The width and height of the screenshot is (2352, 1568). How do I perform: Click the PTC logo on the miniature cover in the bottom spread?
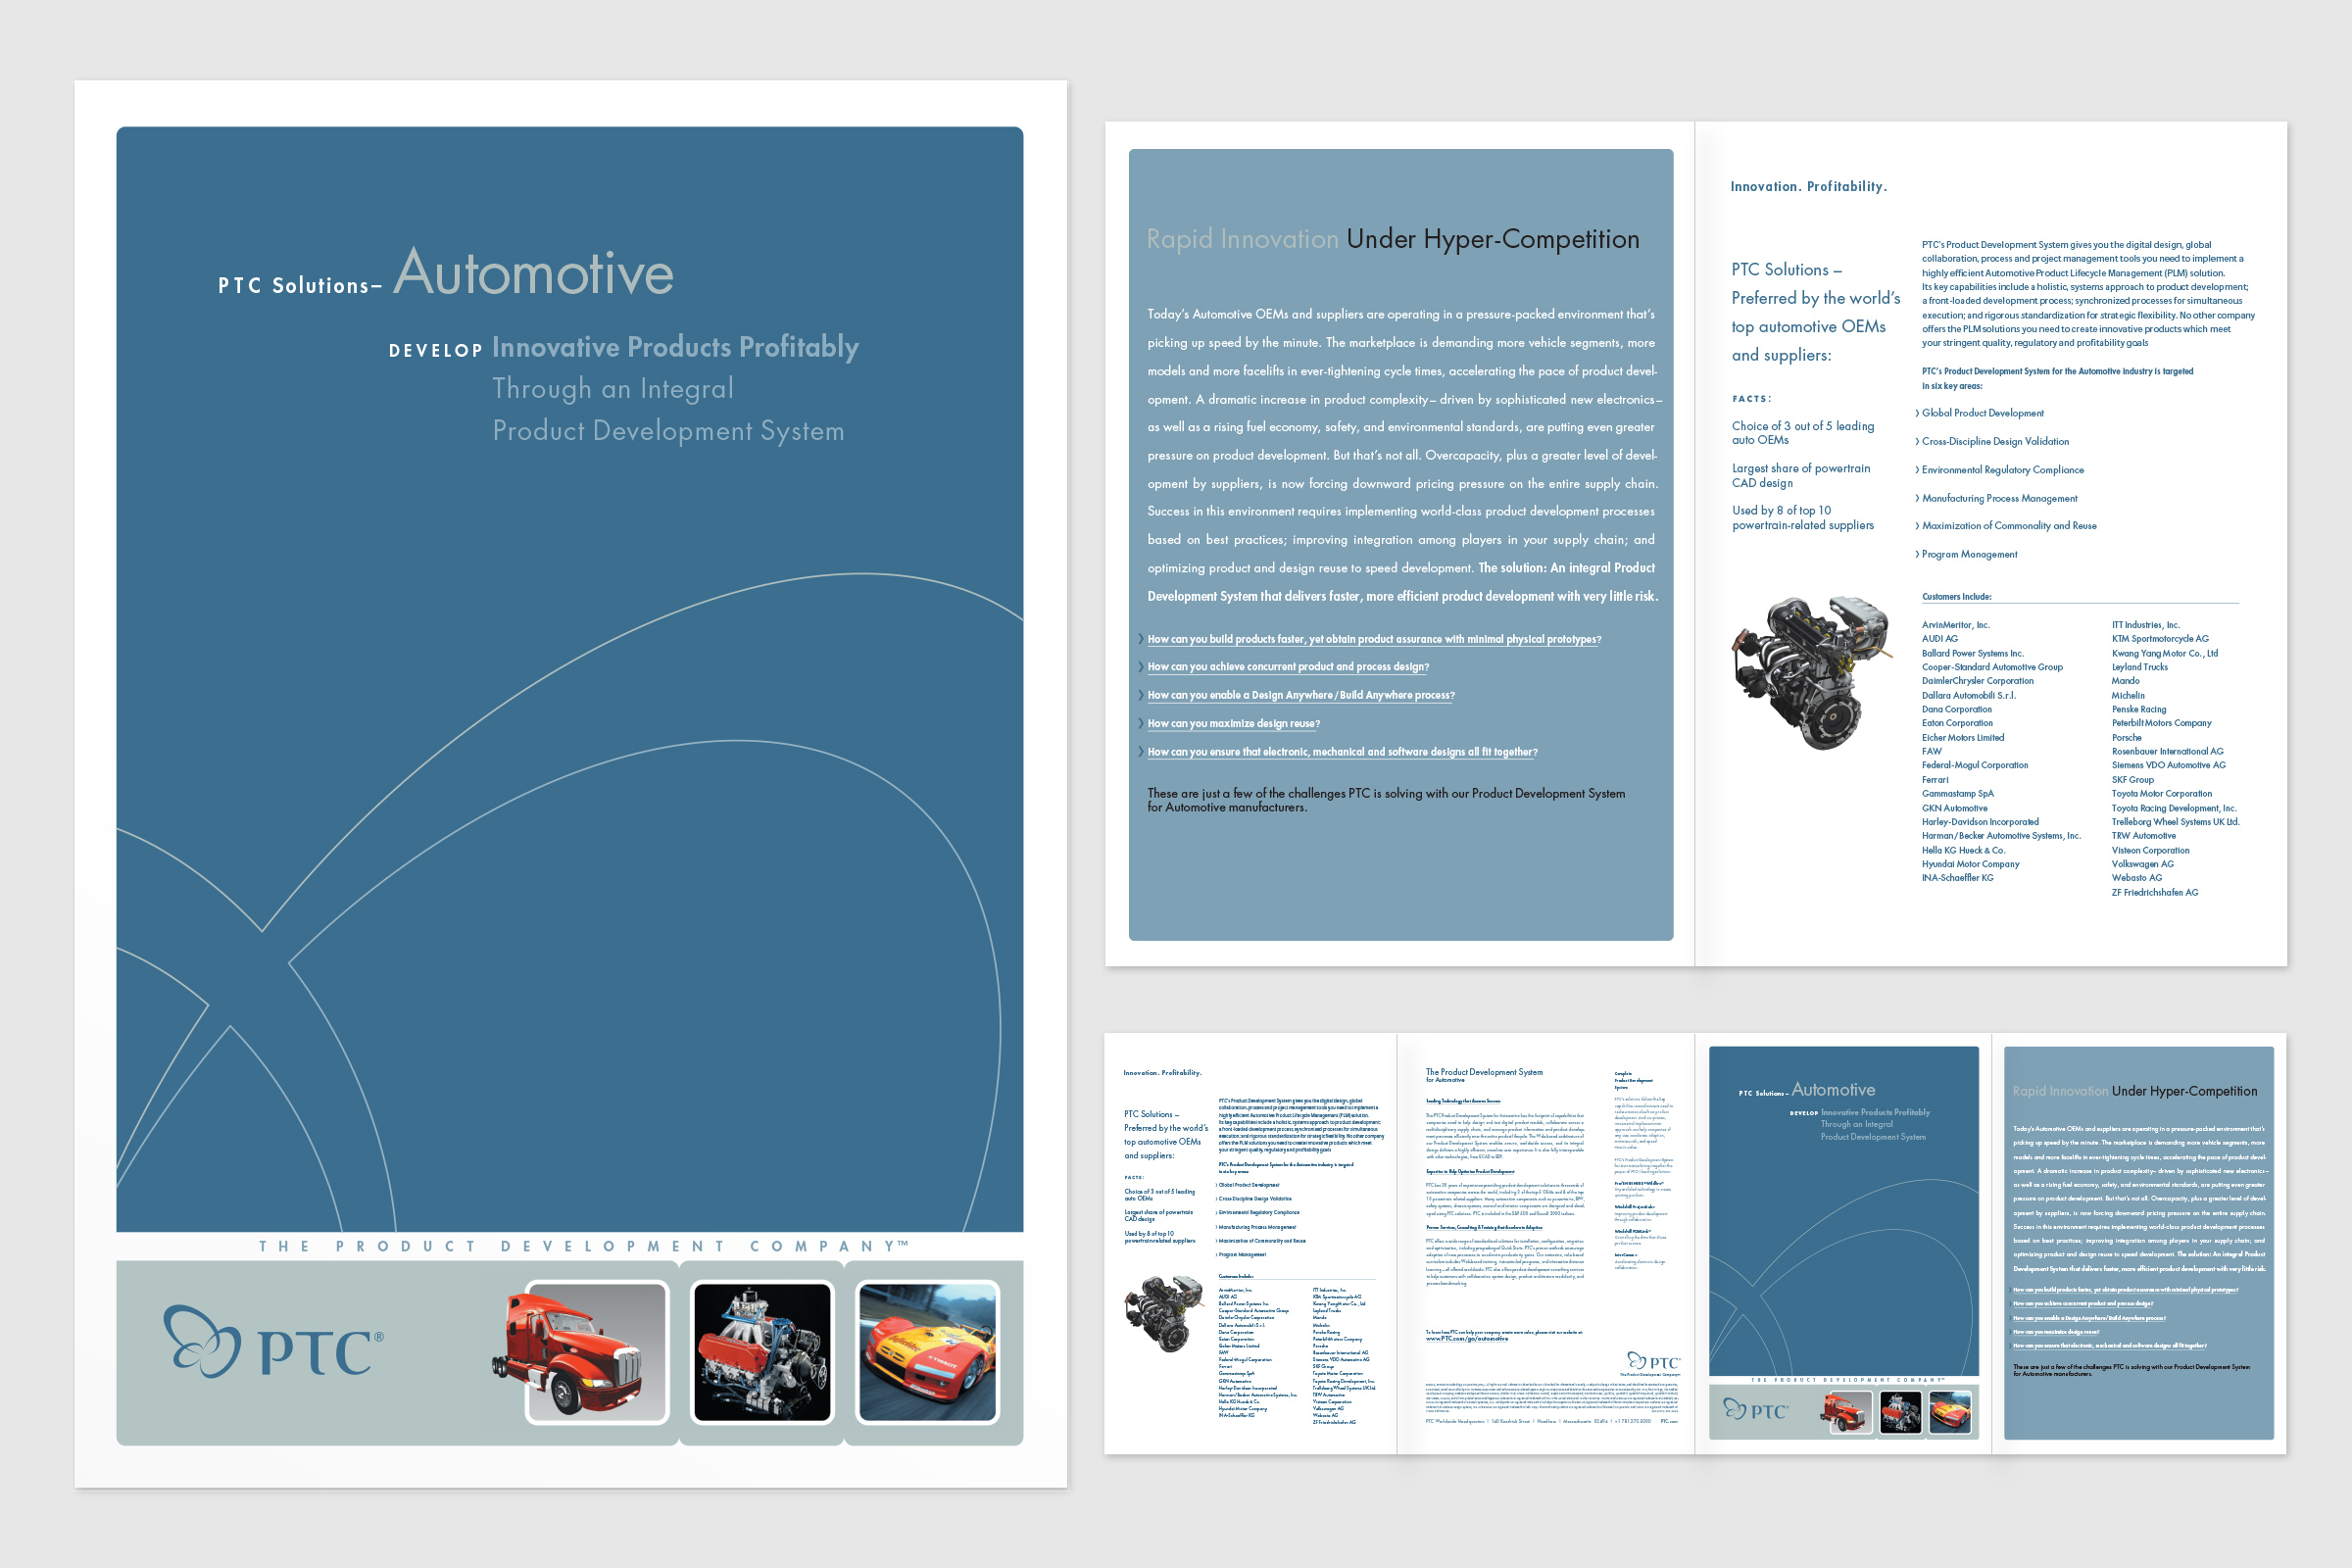[1755, 1410]
